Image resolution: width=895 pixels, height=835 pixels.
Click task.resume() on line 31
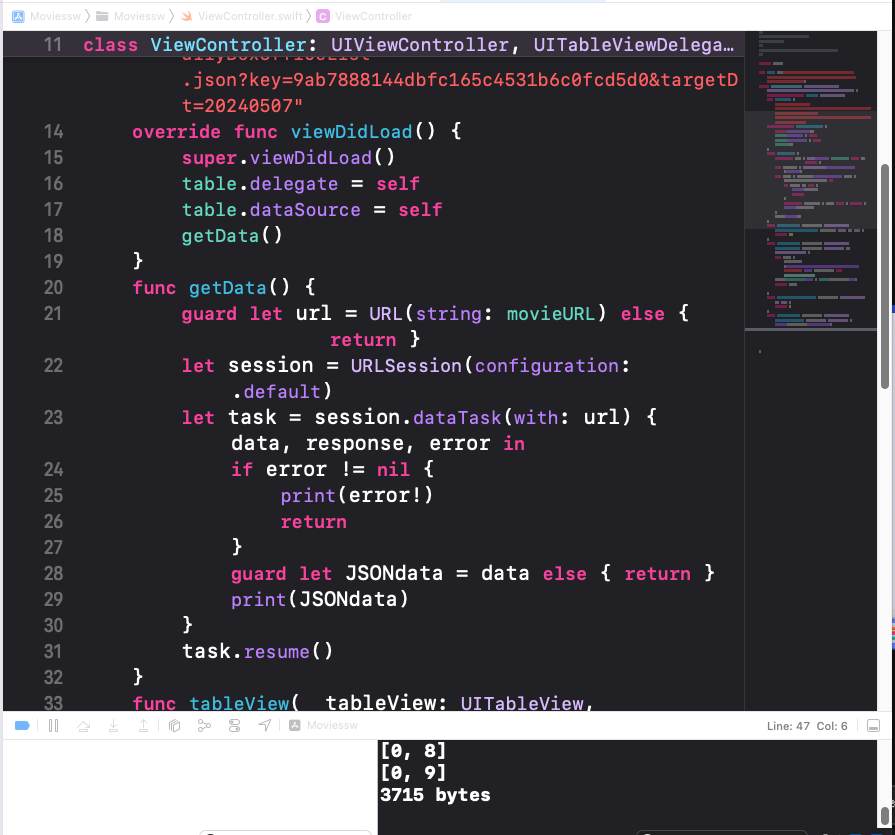[257, 652]
